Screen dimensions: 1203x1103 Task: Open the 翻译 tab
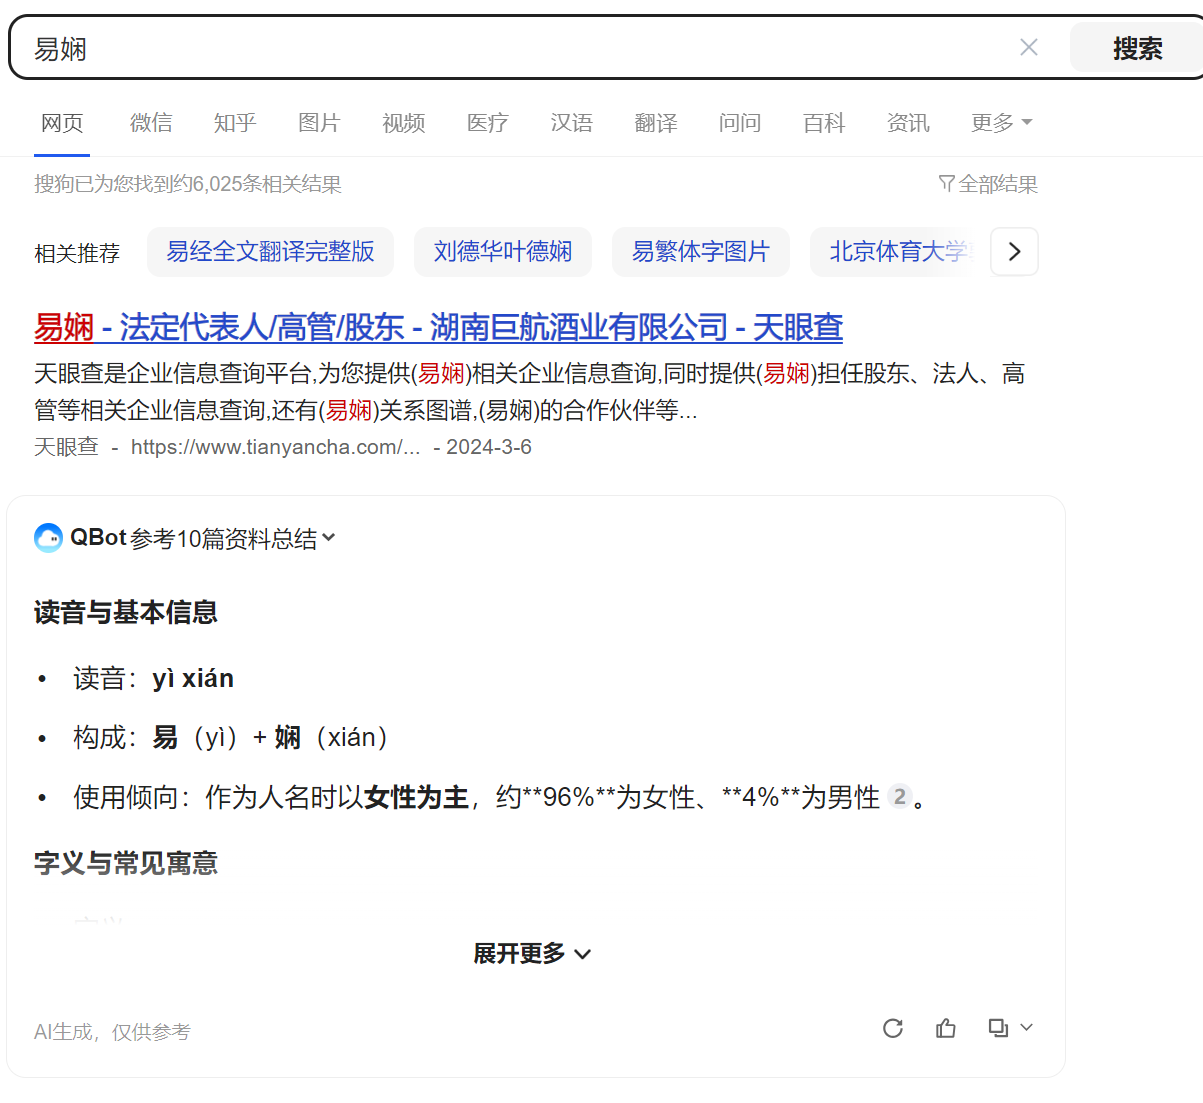pos(656,123)
